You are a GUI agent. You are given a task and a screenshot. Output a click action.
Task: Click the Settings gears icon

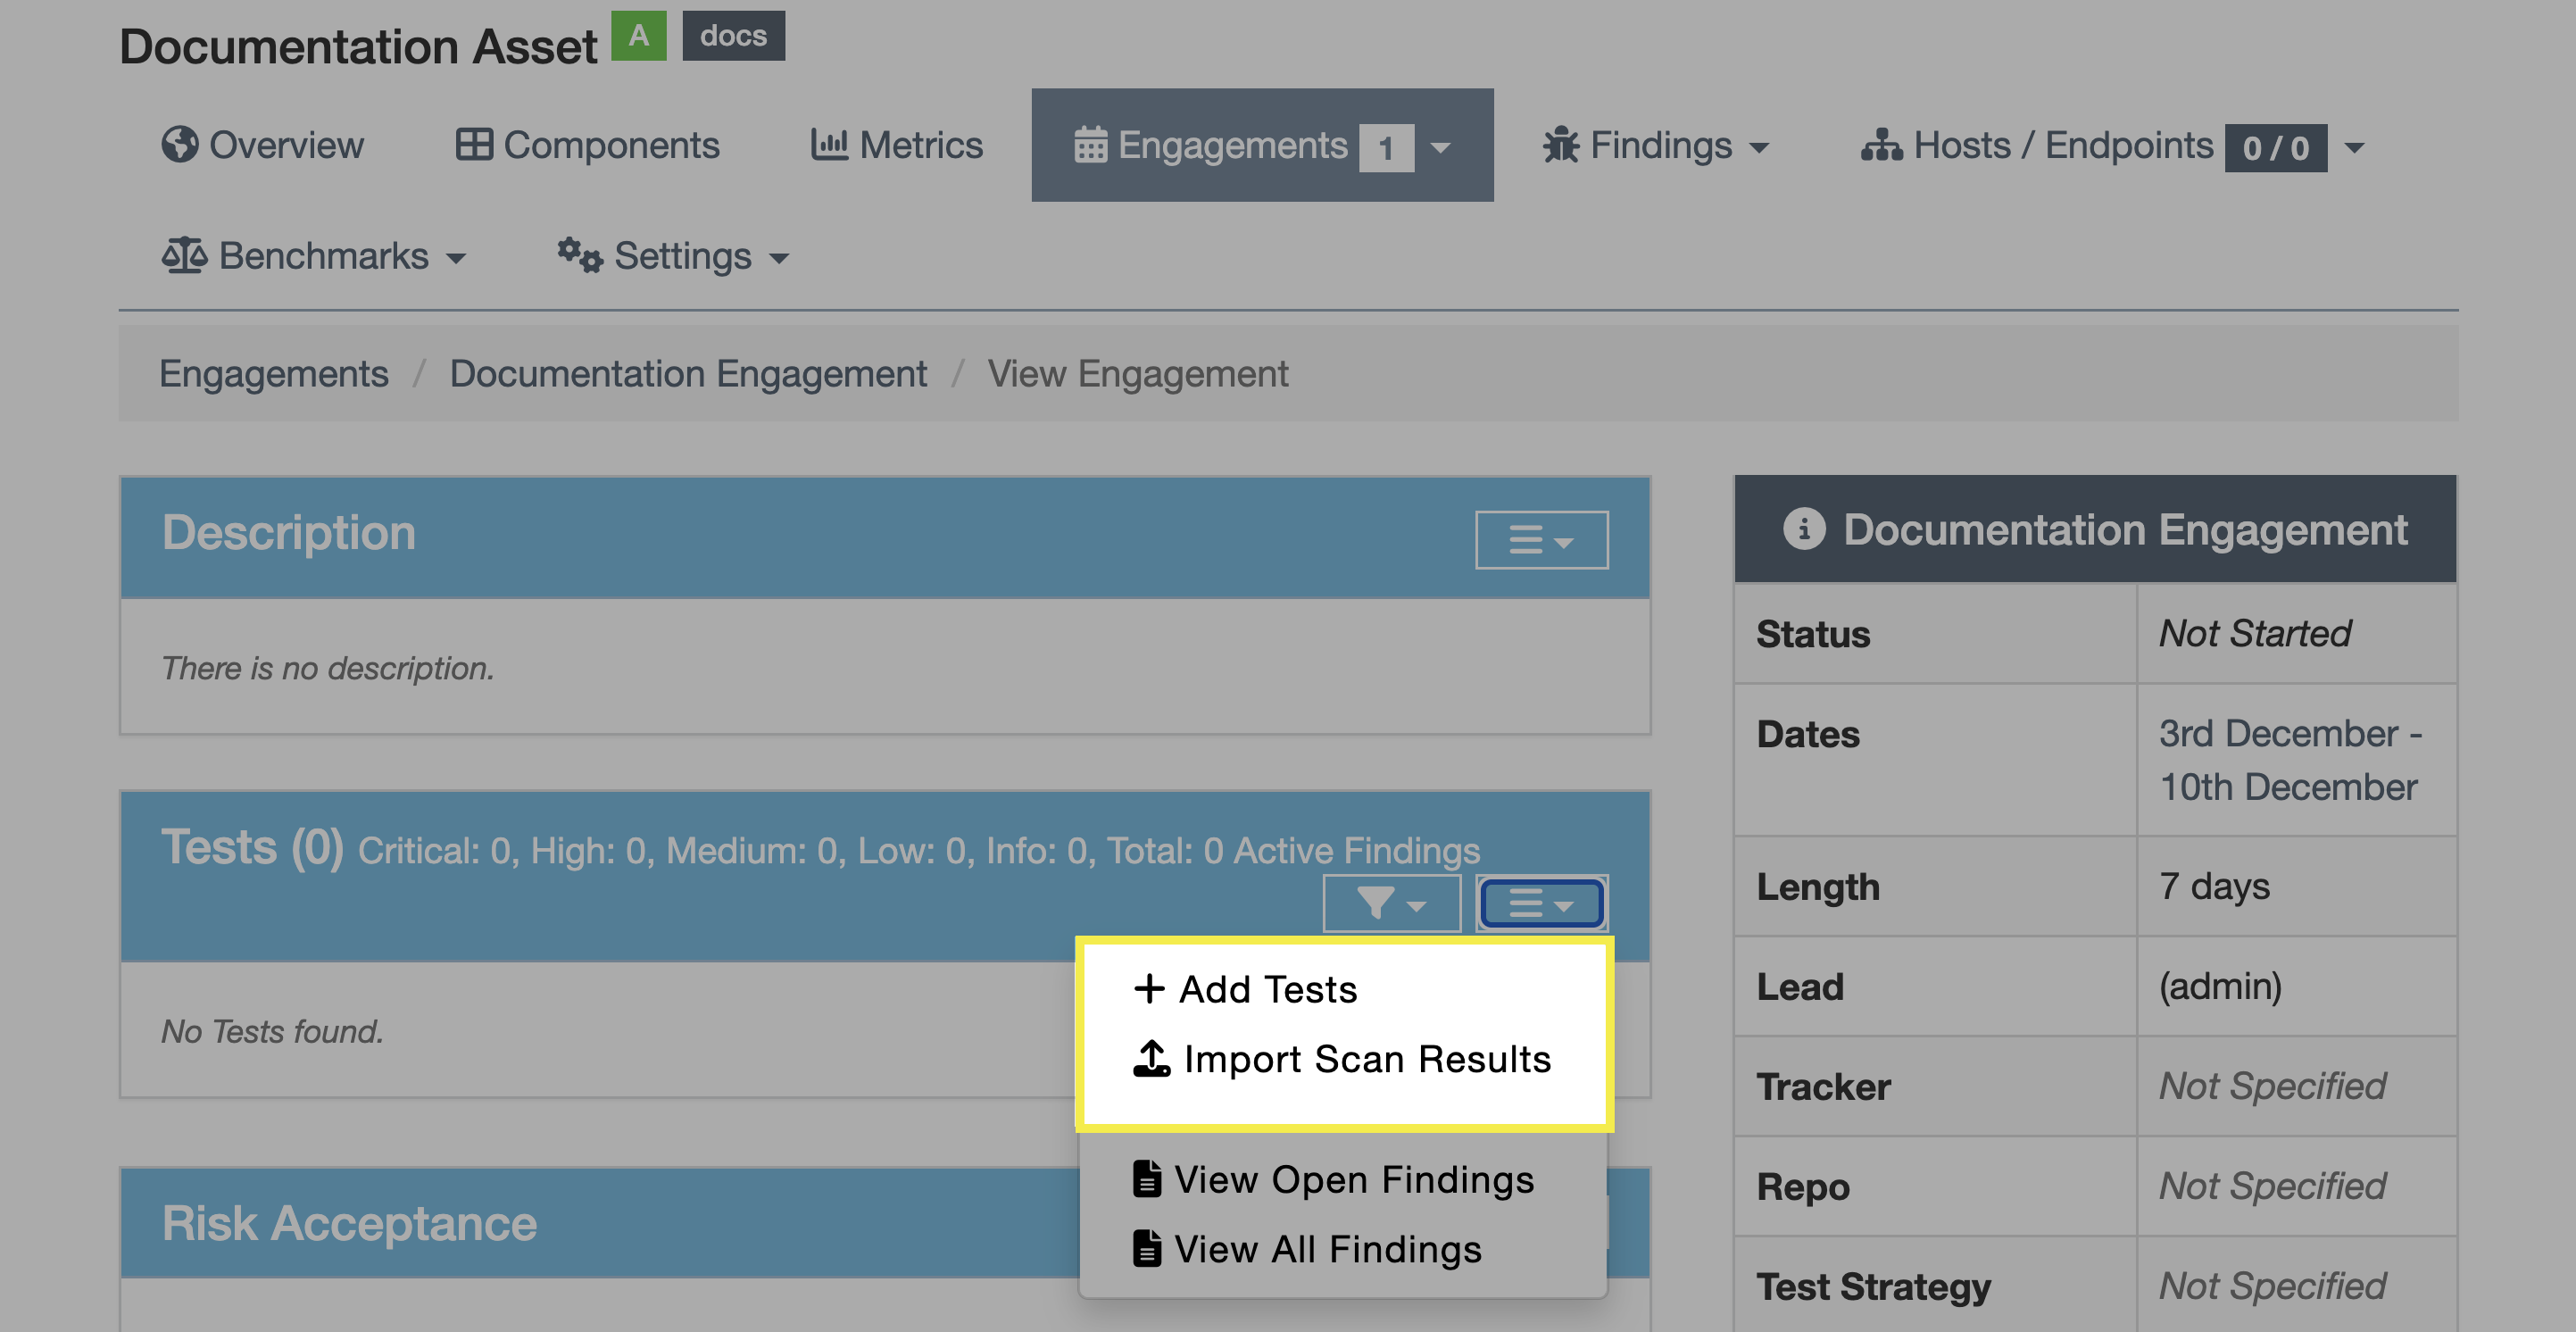pos(580,256)
